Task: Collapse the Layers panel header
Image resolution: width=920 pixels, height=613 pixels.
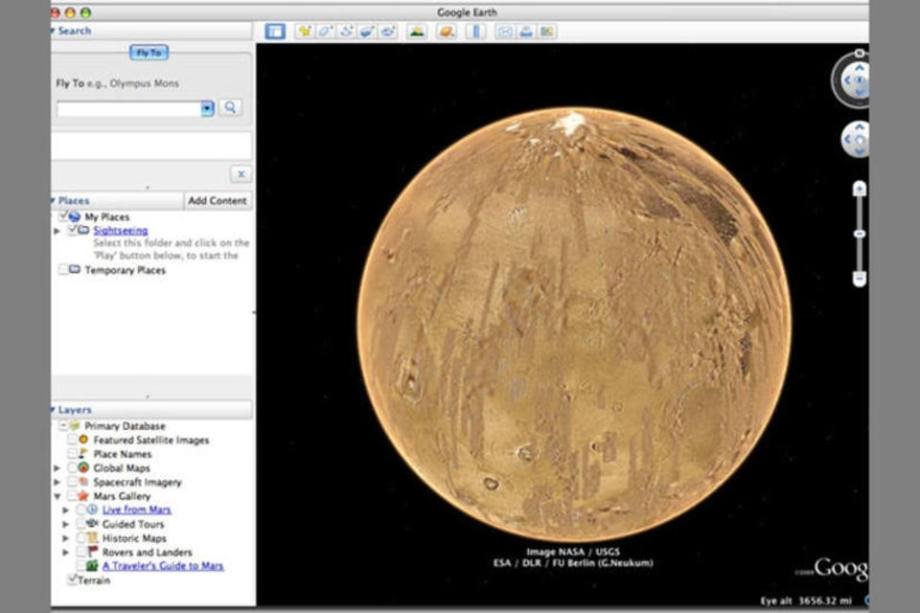Action: (x=54, y=410)
